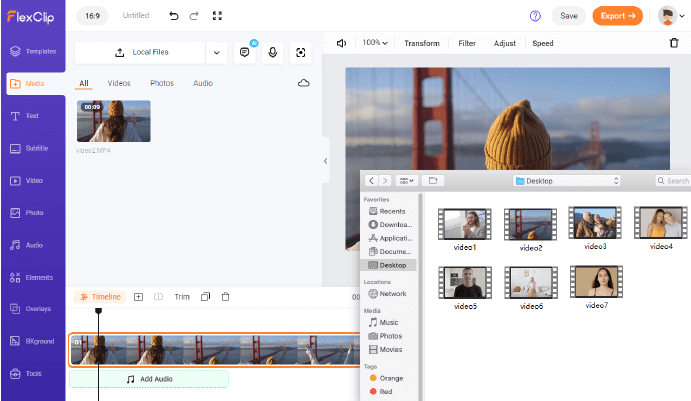Click the AI subtitle speech bubble icon
This screenshot has height=401, width=691.
[245, 52]
